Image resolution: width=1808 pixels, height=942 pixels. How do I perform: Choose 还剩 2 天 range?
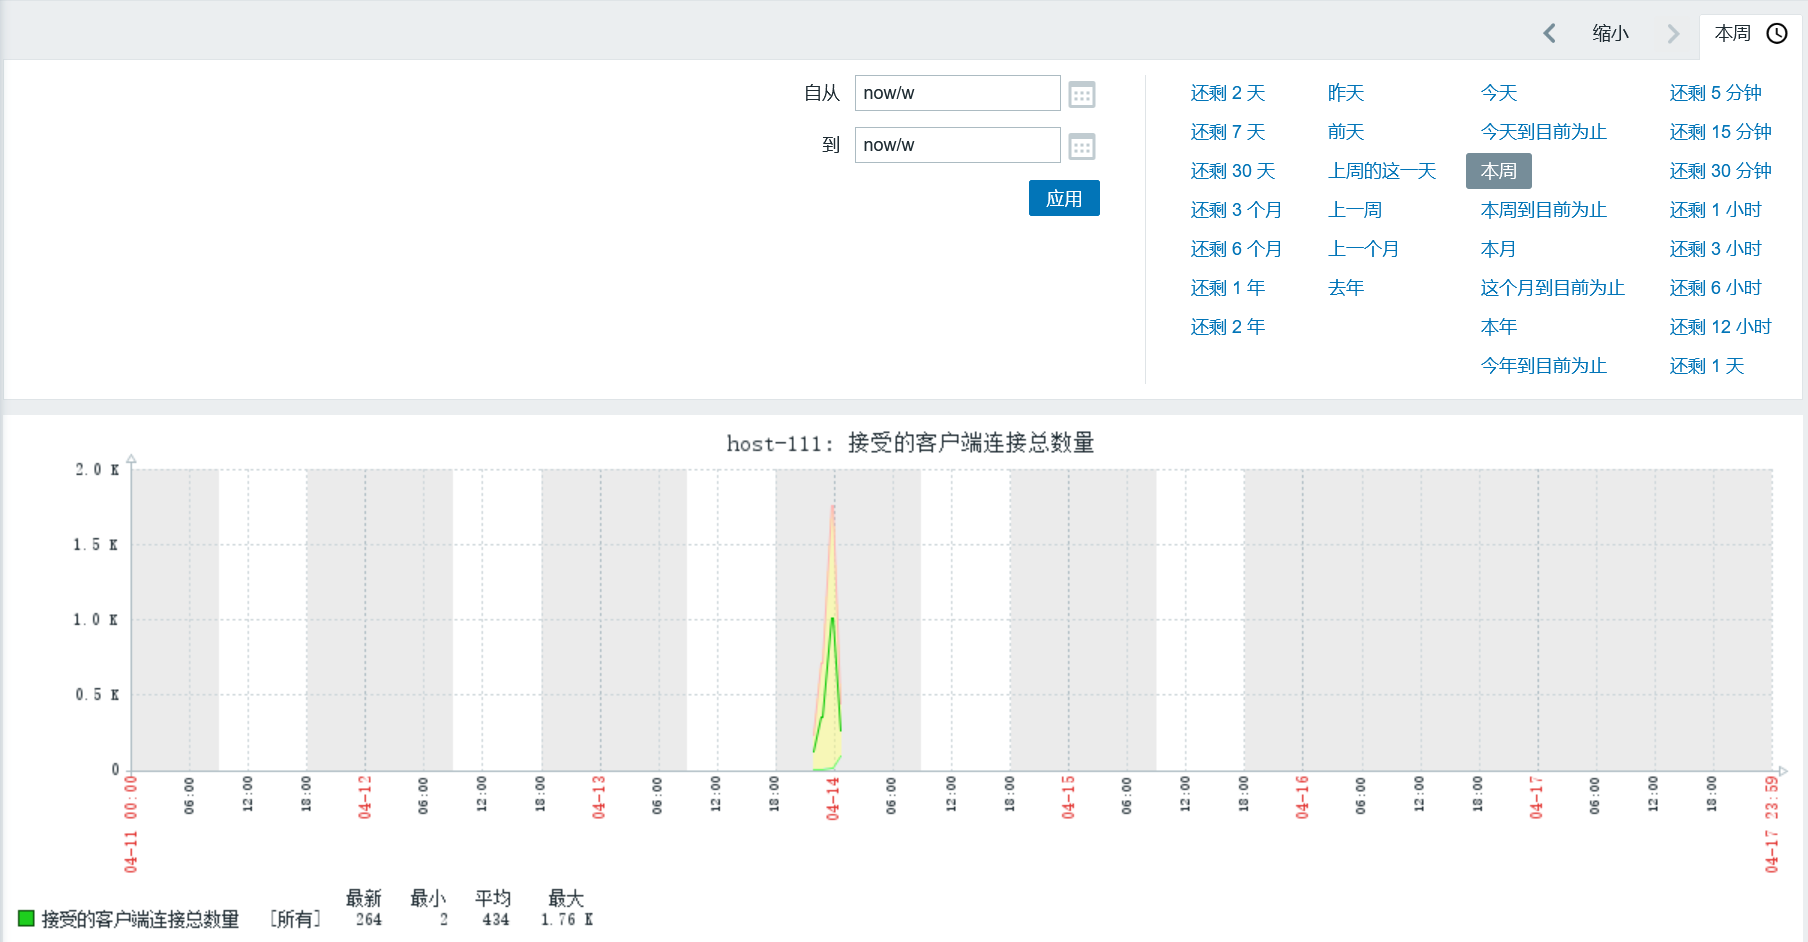[x=1228, y=93]
